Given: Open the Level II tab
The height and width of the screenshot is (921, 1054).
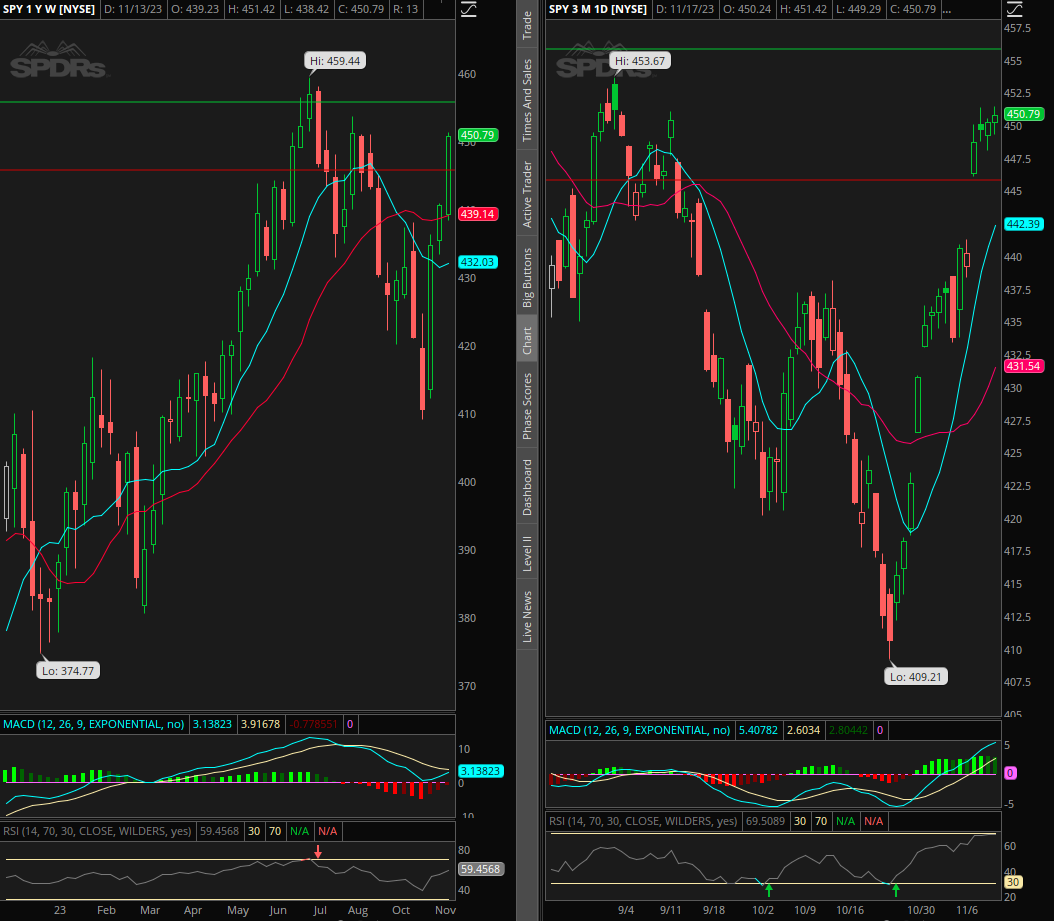Looking at the screenshot, I should 528,554.
